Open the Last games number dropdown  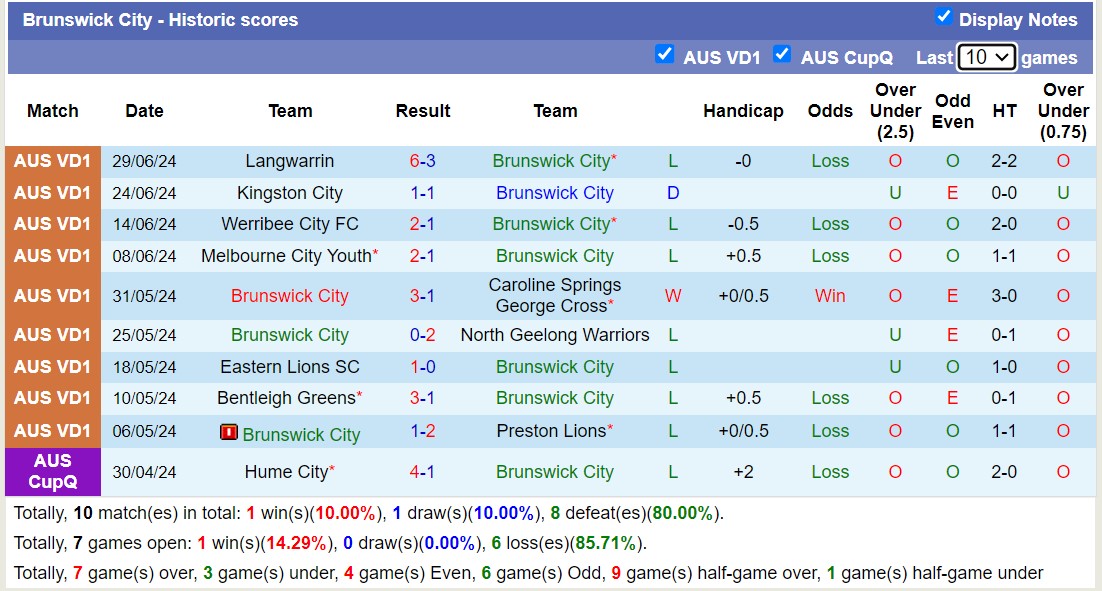coord(986,57)
